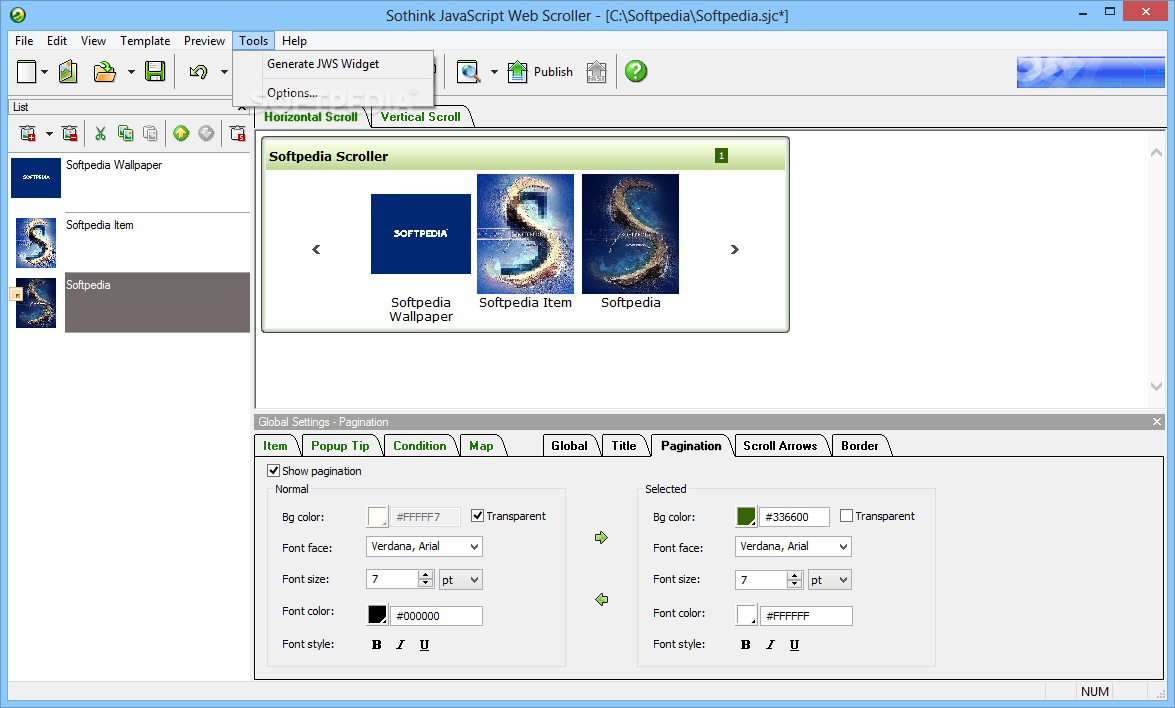
Task: Click the grayed Fast publish house icon
Action: tap(596, 72)
